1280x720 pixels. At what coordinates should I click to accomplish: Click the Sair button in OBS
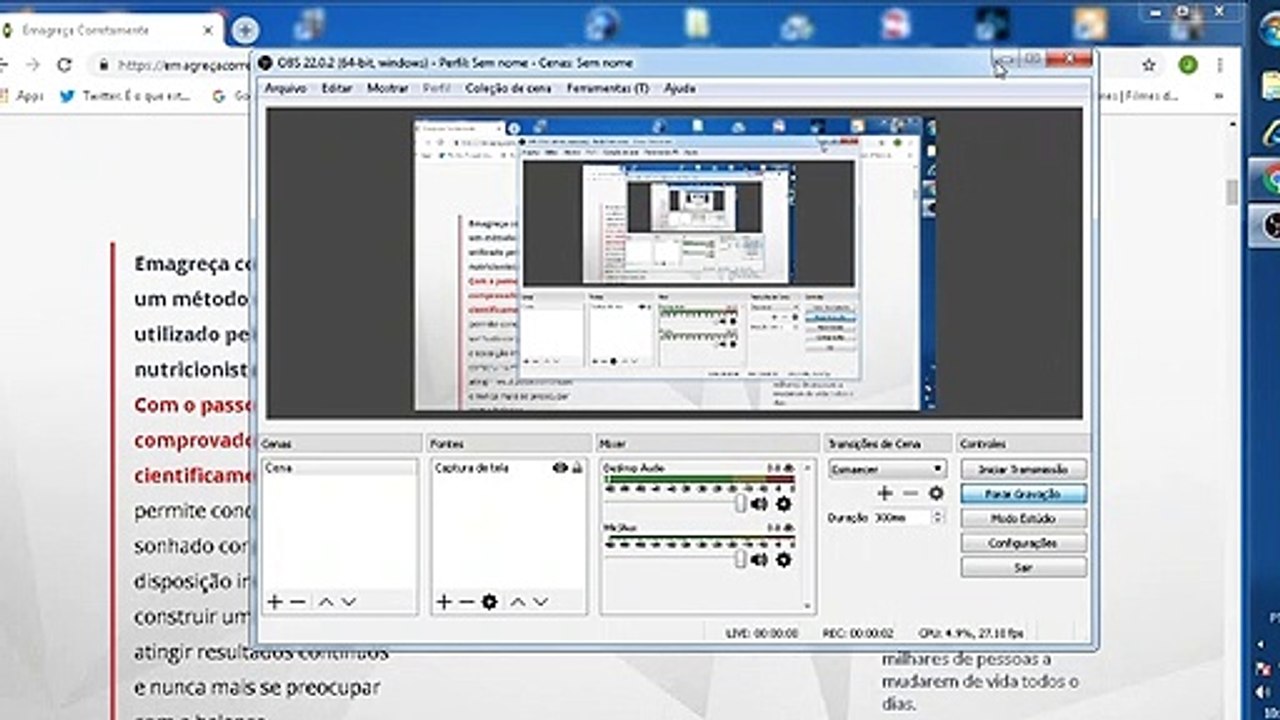[1023, 567]
